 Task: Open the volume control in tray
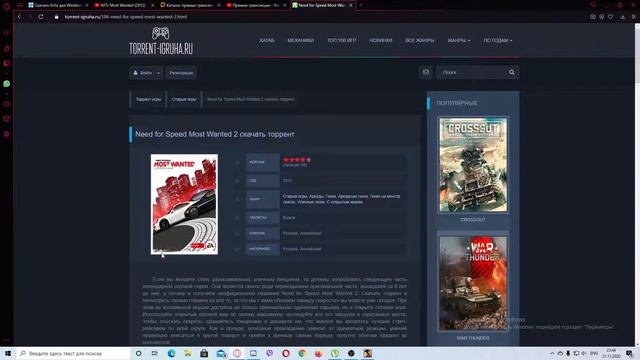click(584, 353)
